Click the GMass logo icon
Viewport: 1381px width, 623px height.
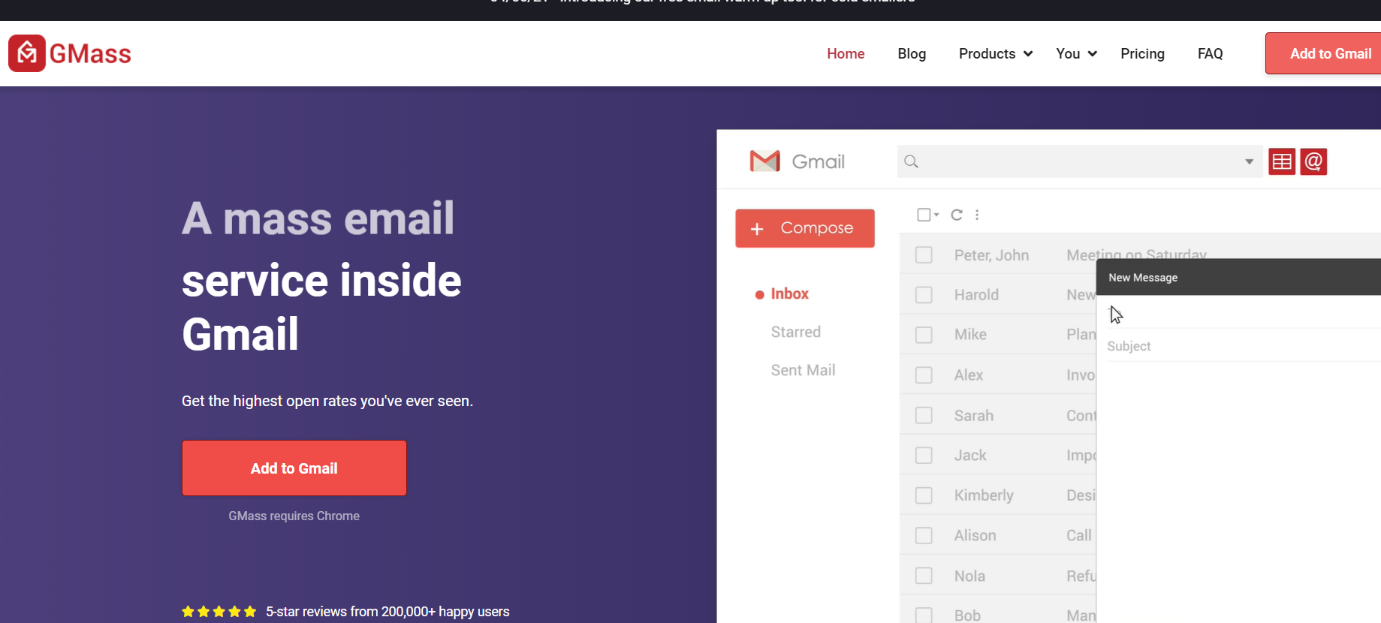(x=27, y=53)
